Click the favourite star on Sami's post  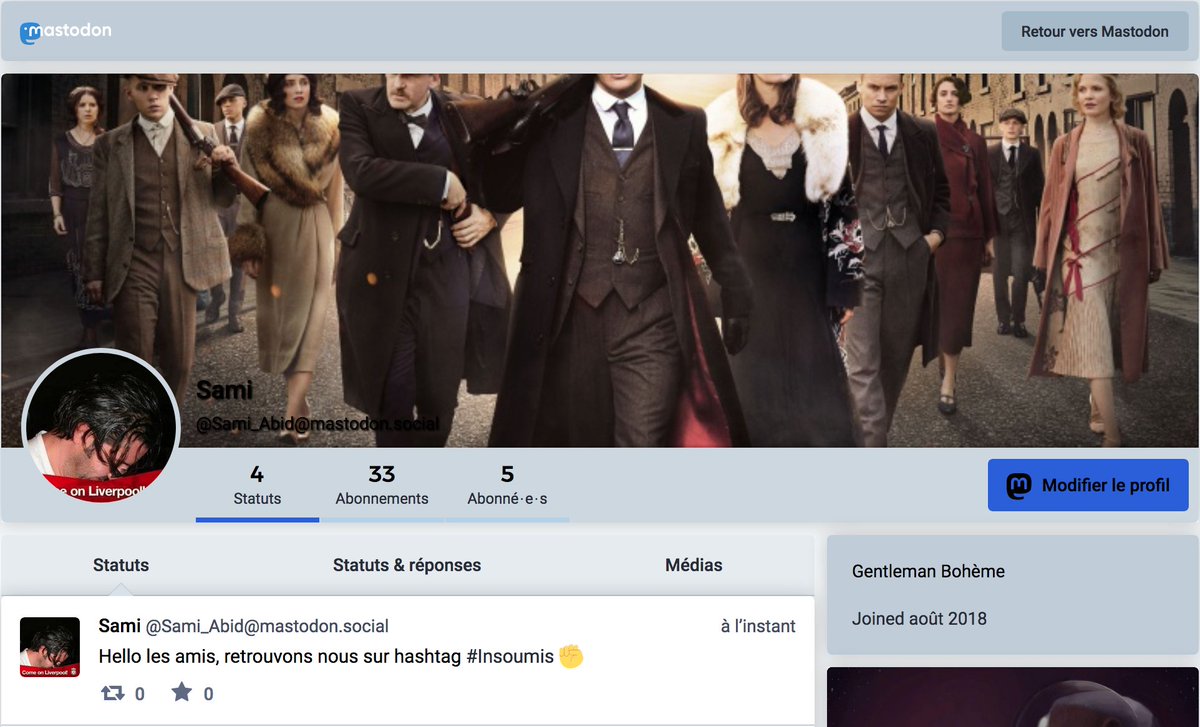181,692
